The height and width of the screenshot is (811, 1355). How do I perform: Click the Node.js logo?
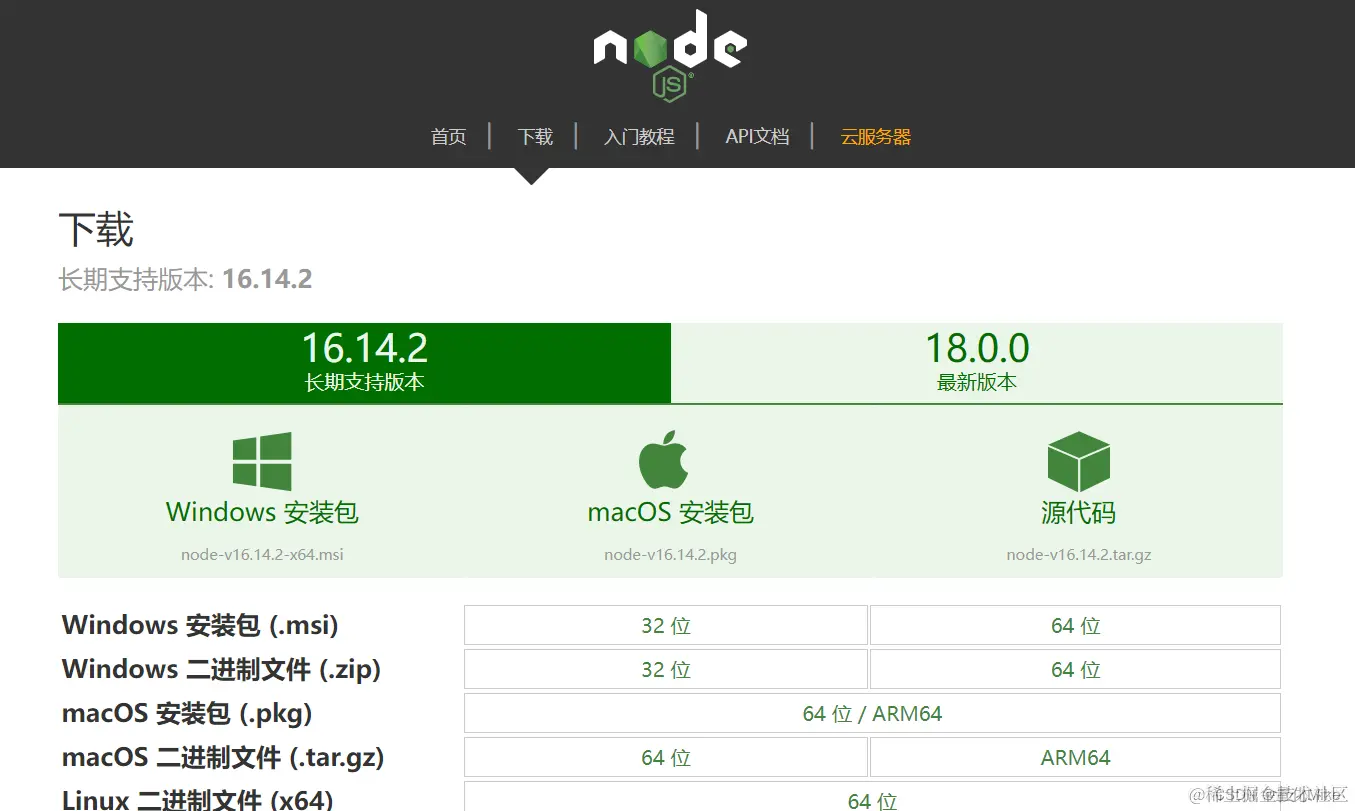click(670, 56)
